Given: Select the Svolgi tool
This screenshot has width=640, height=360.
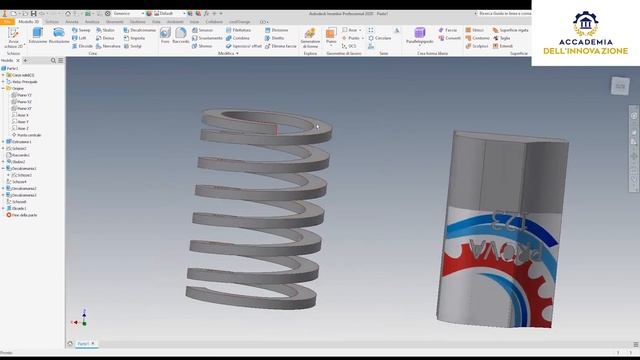Looking at the screenshot, I should pyautogui.click(x=133, y=46).
